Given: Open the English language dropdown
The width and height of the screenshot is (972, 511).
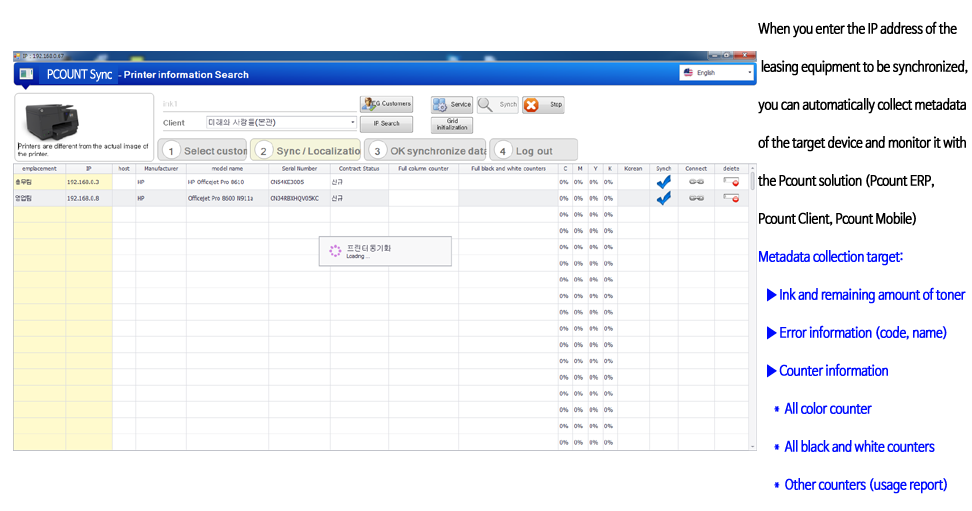Looking at the screenshot, I should (716, 73).
